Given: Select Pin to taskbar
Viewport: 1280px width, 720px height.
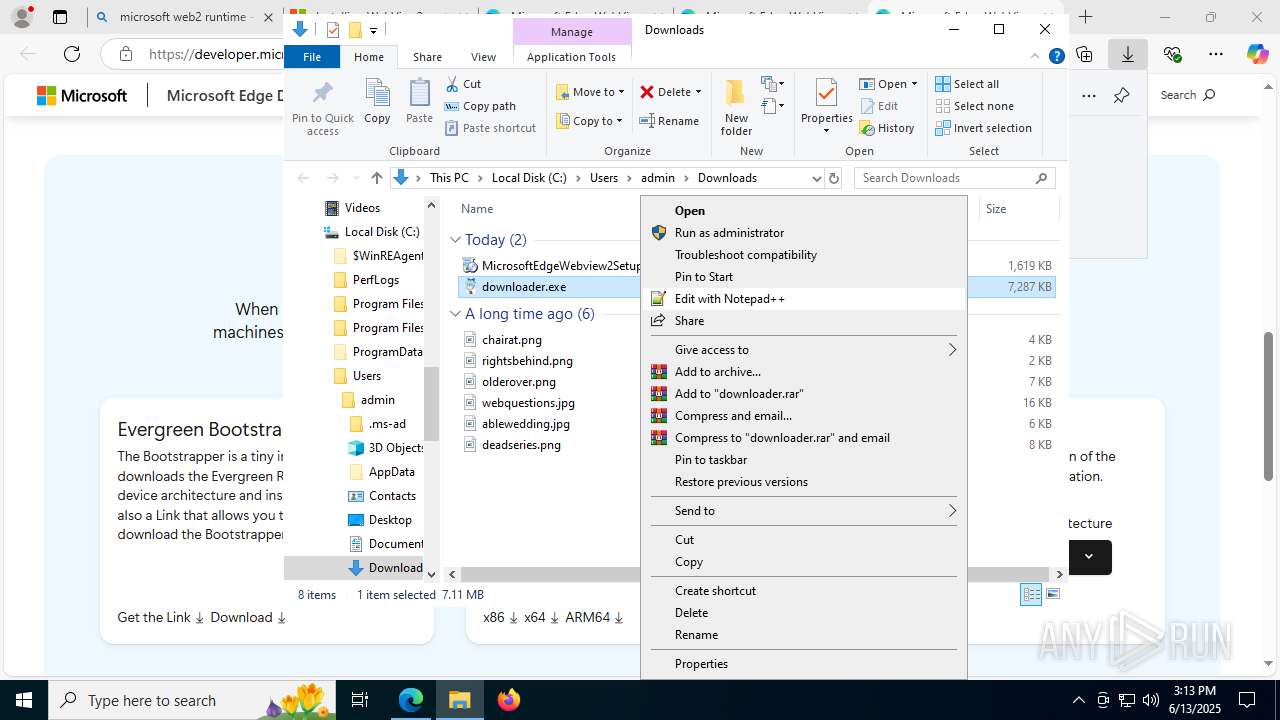Looking at the screenshot, I should (x=803, y=460).
